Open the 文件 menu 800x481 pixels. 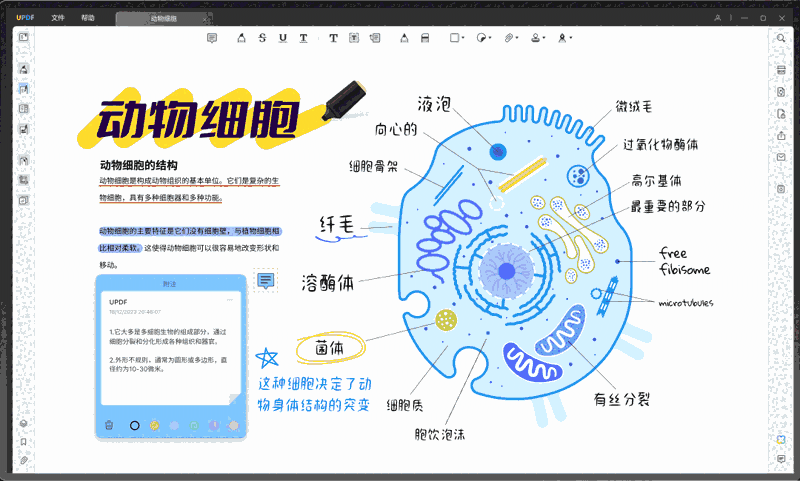tap(58, 18)
